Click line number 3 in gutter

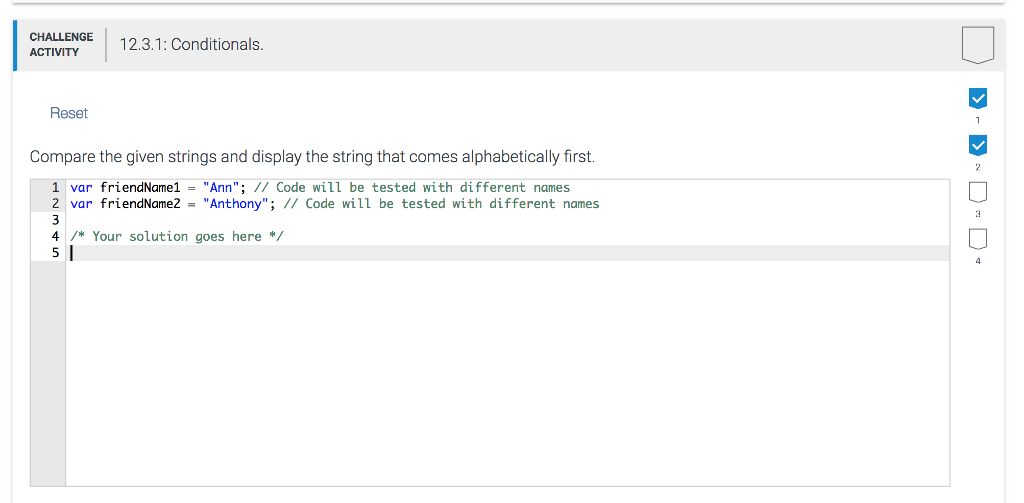(56, 220)
